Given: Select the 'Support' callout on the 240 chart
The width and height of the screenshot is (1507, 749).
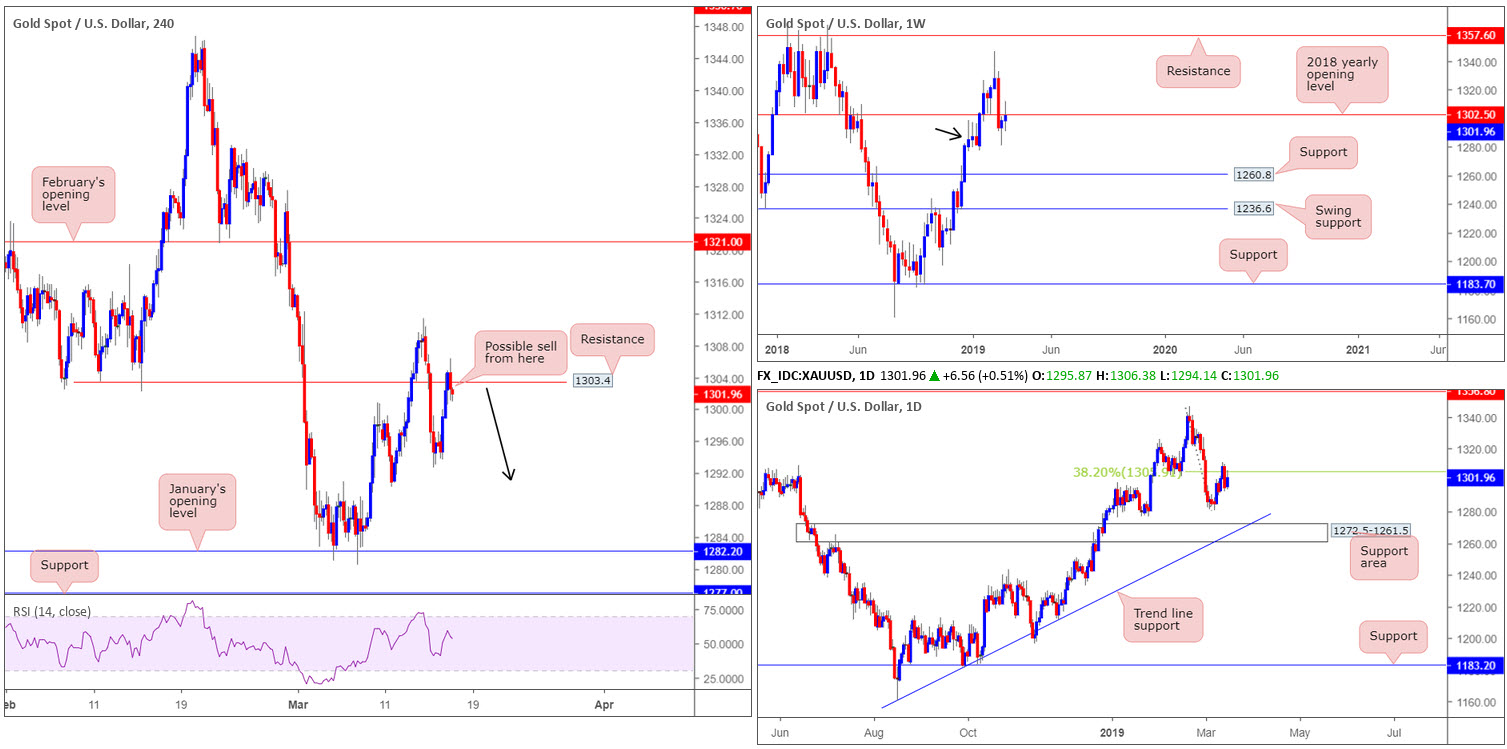Looking at the screenshot, I should click(x=64, y=565).
